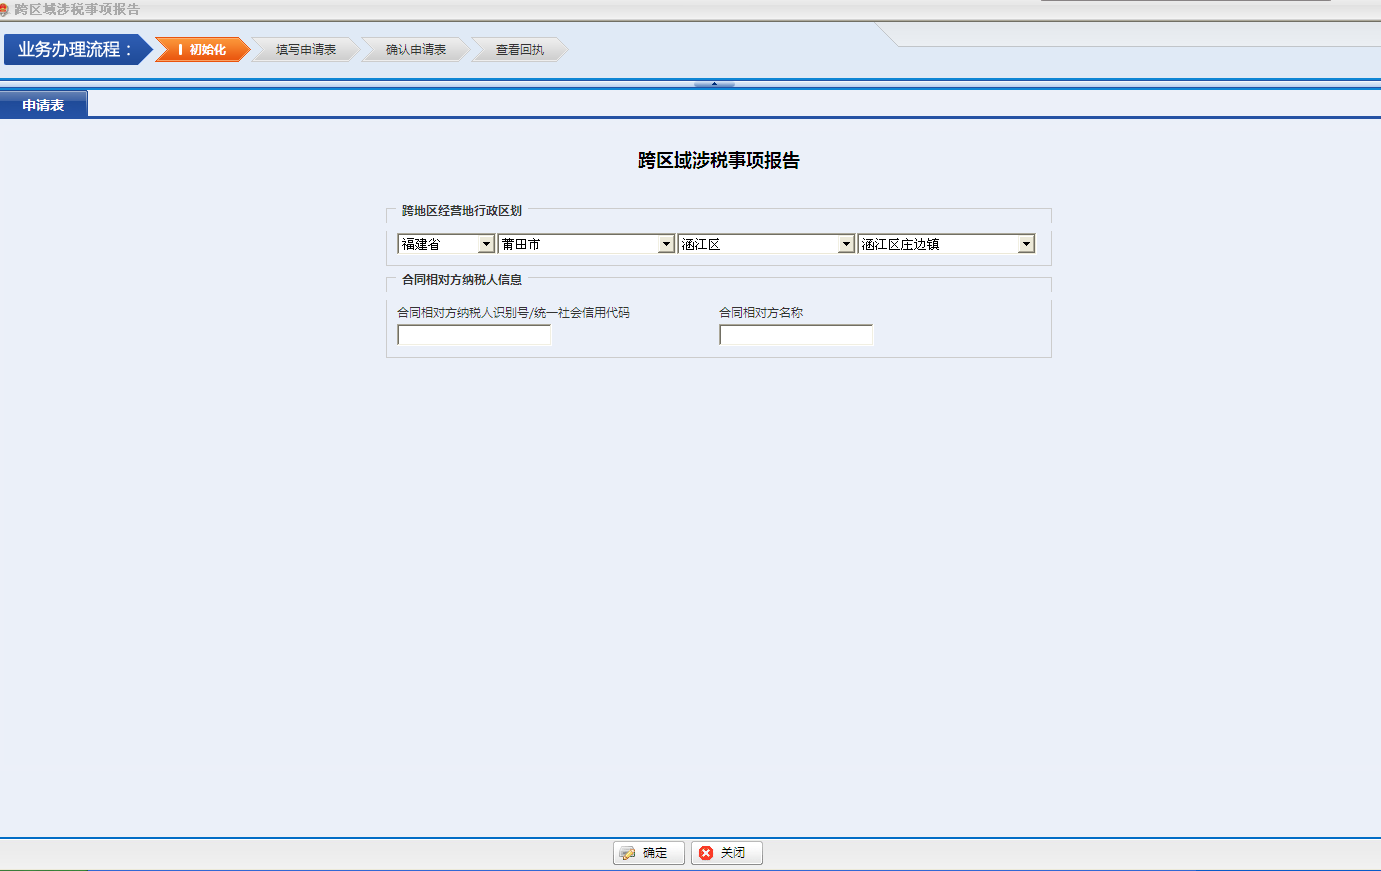Click the 确定 button
The height and width of the screenshot is (871, 1381).
(x=649, y=853)
